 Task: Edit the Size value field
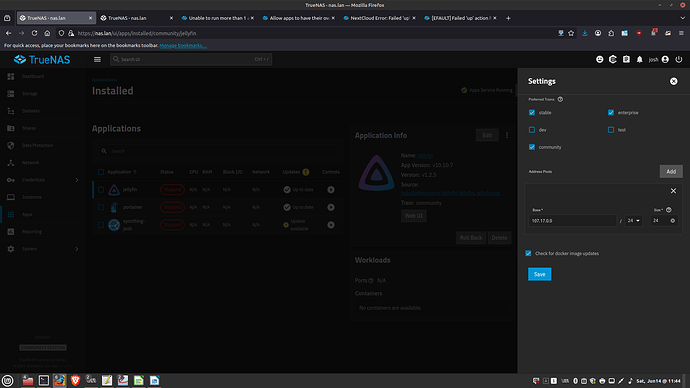[x=661, y=220]
